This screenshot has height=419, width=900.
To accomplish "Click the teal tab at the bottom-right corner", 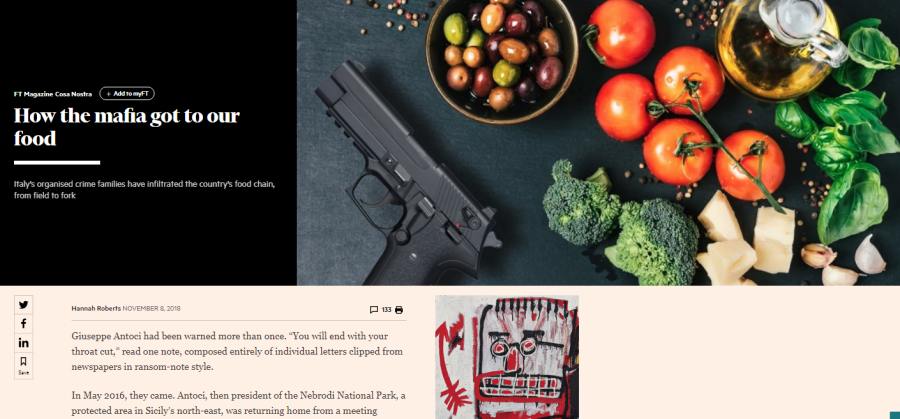I will (x=895, y=415).
